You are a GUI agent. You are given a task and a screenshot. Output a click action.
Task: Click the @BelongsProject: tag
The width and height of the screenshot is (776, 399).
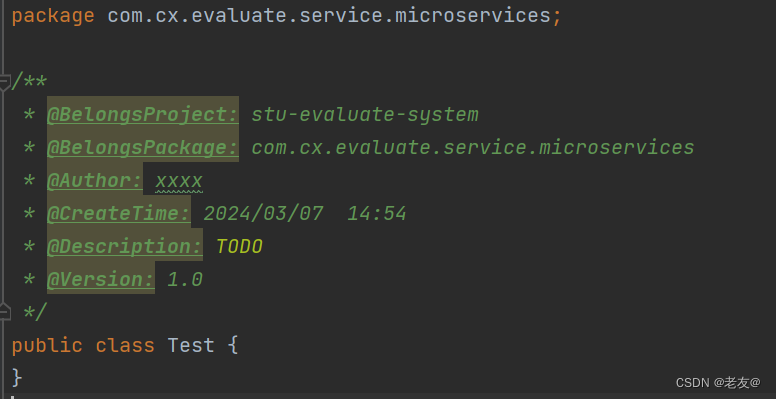click(143, 114)
